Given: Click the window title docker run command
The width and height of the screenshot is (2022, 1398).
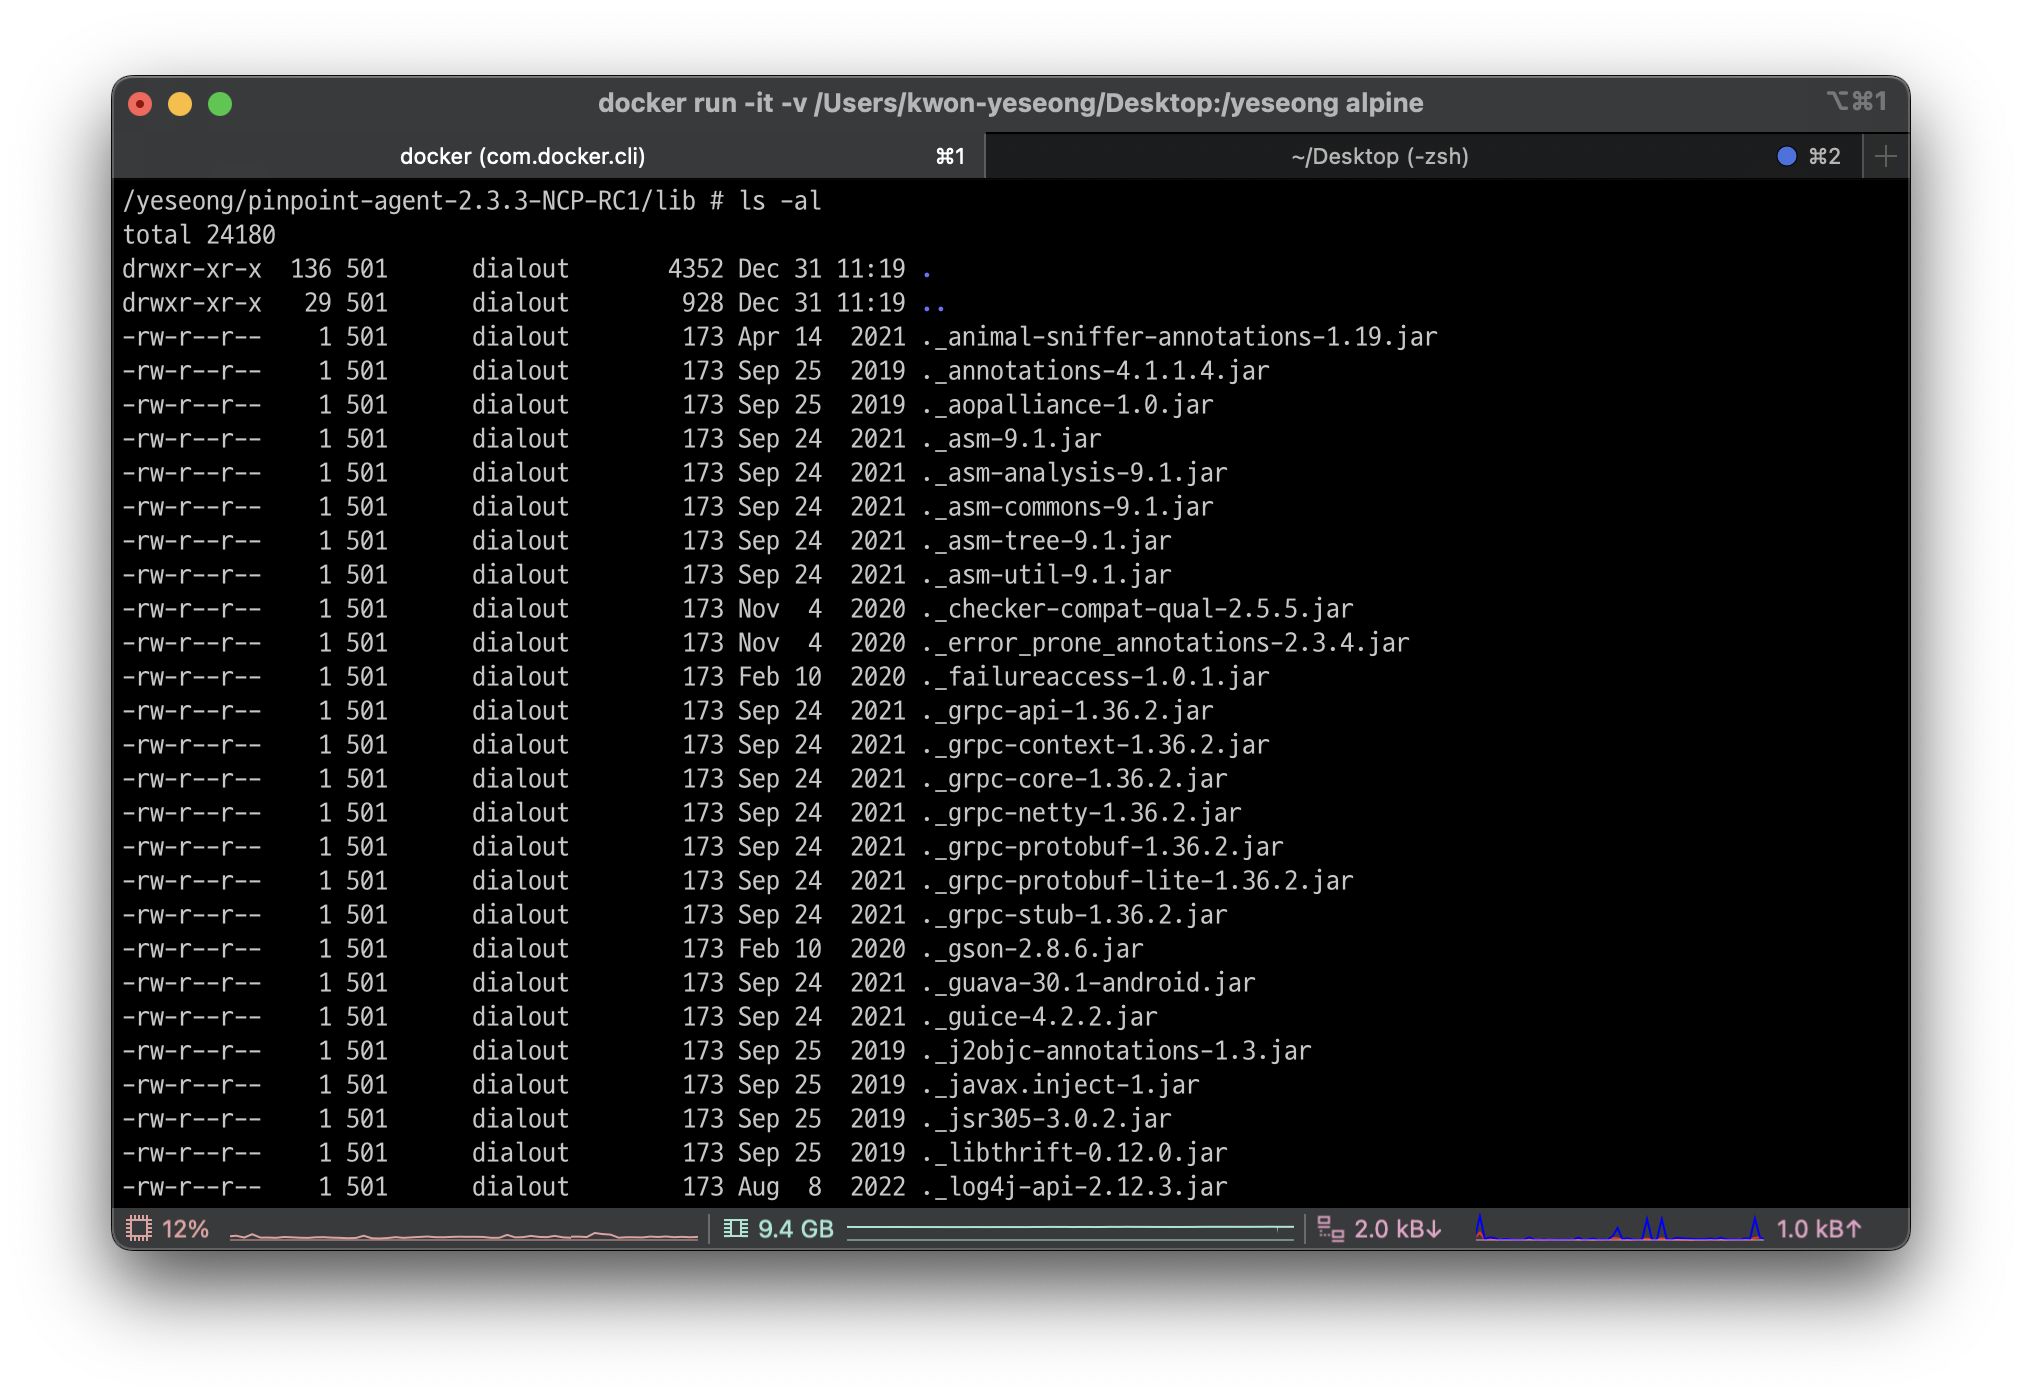Looking at the screenshot, I should tap(1010, 103).
